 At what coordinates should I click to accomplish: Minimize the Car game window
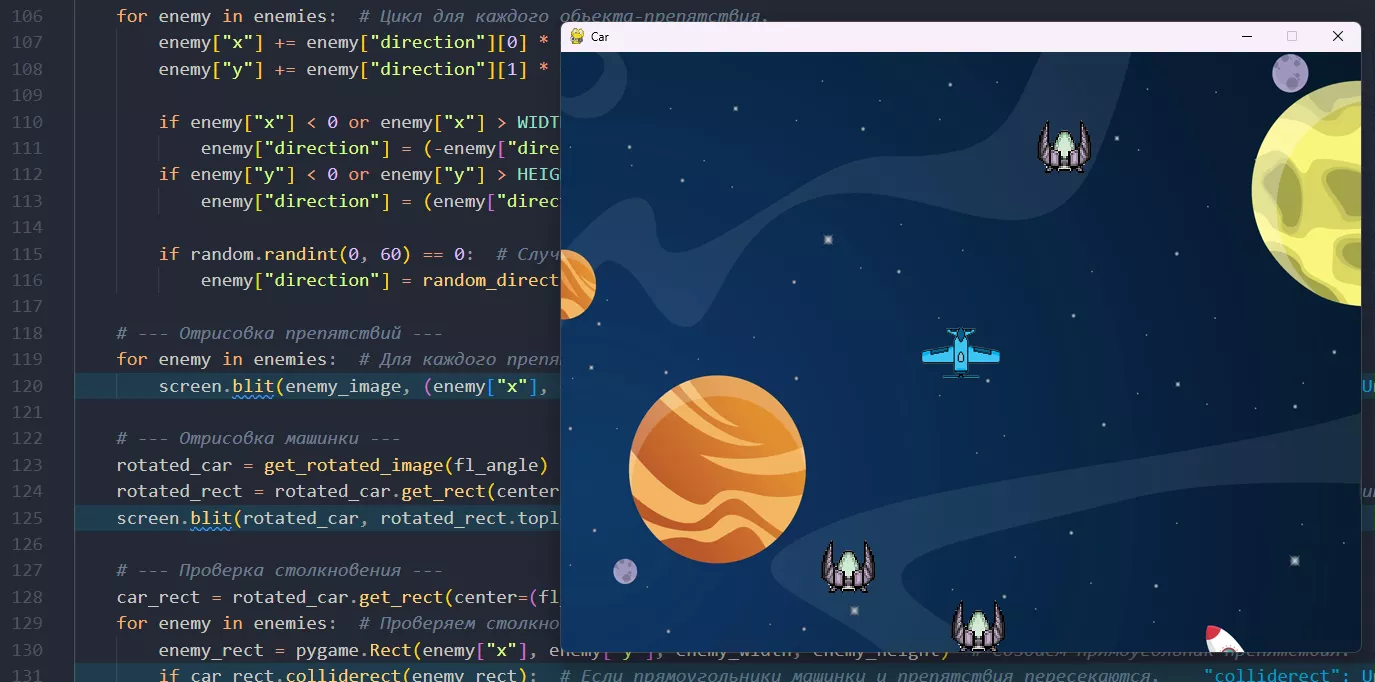click(1245, 36)
